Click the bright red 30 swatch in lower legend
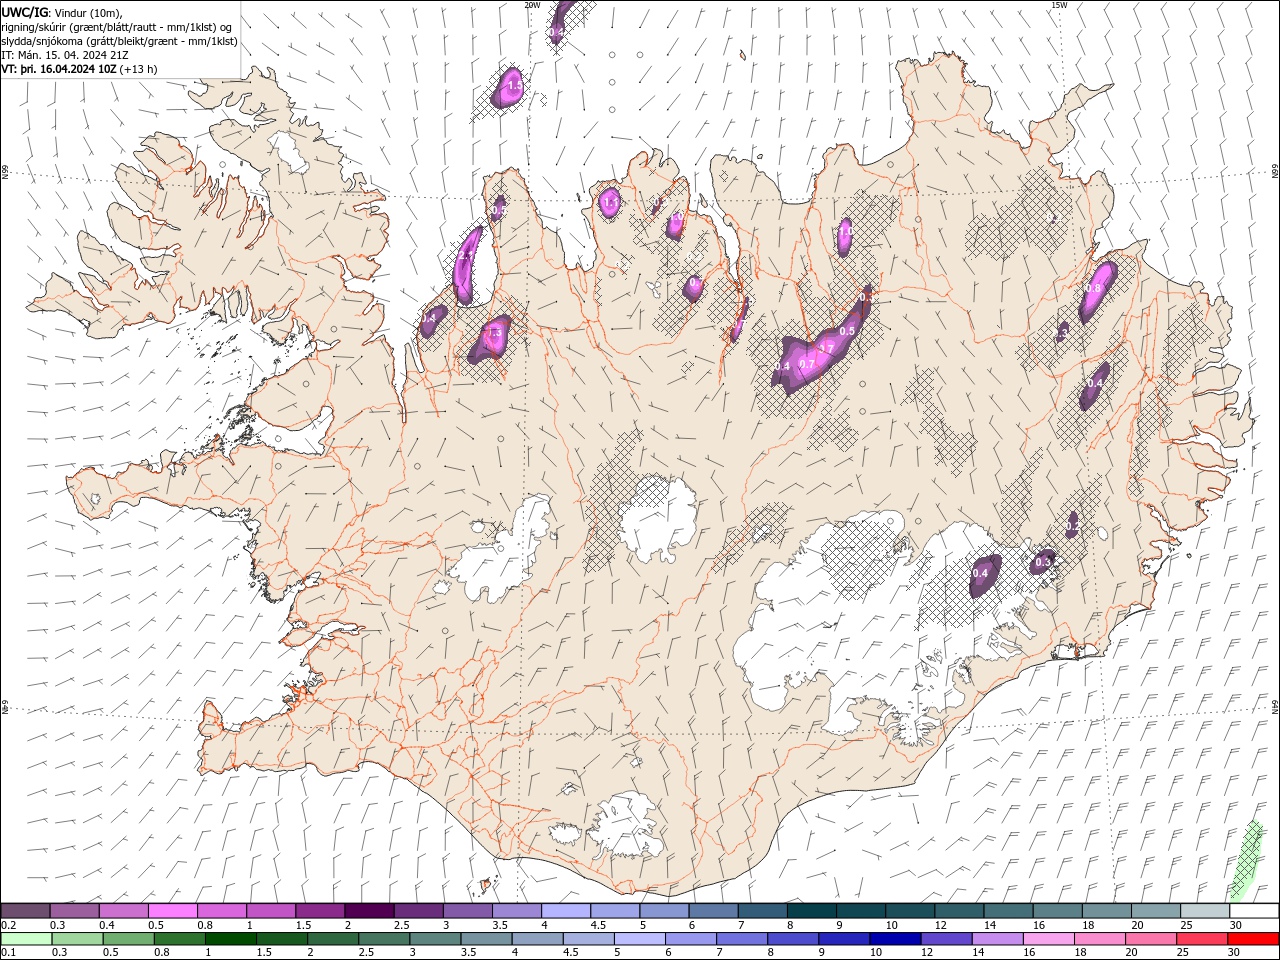 [1253, 938]
